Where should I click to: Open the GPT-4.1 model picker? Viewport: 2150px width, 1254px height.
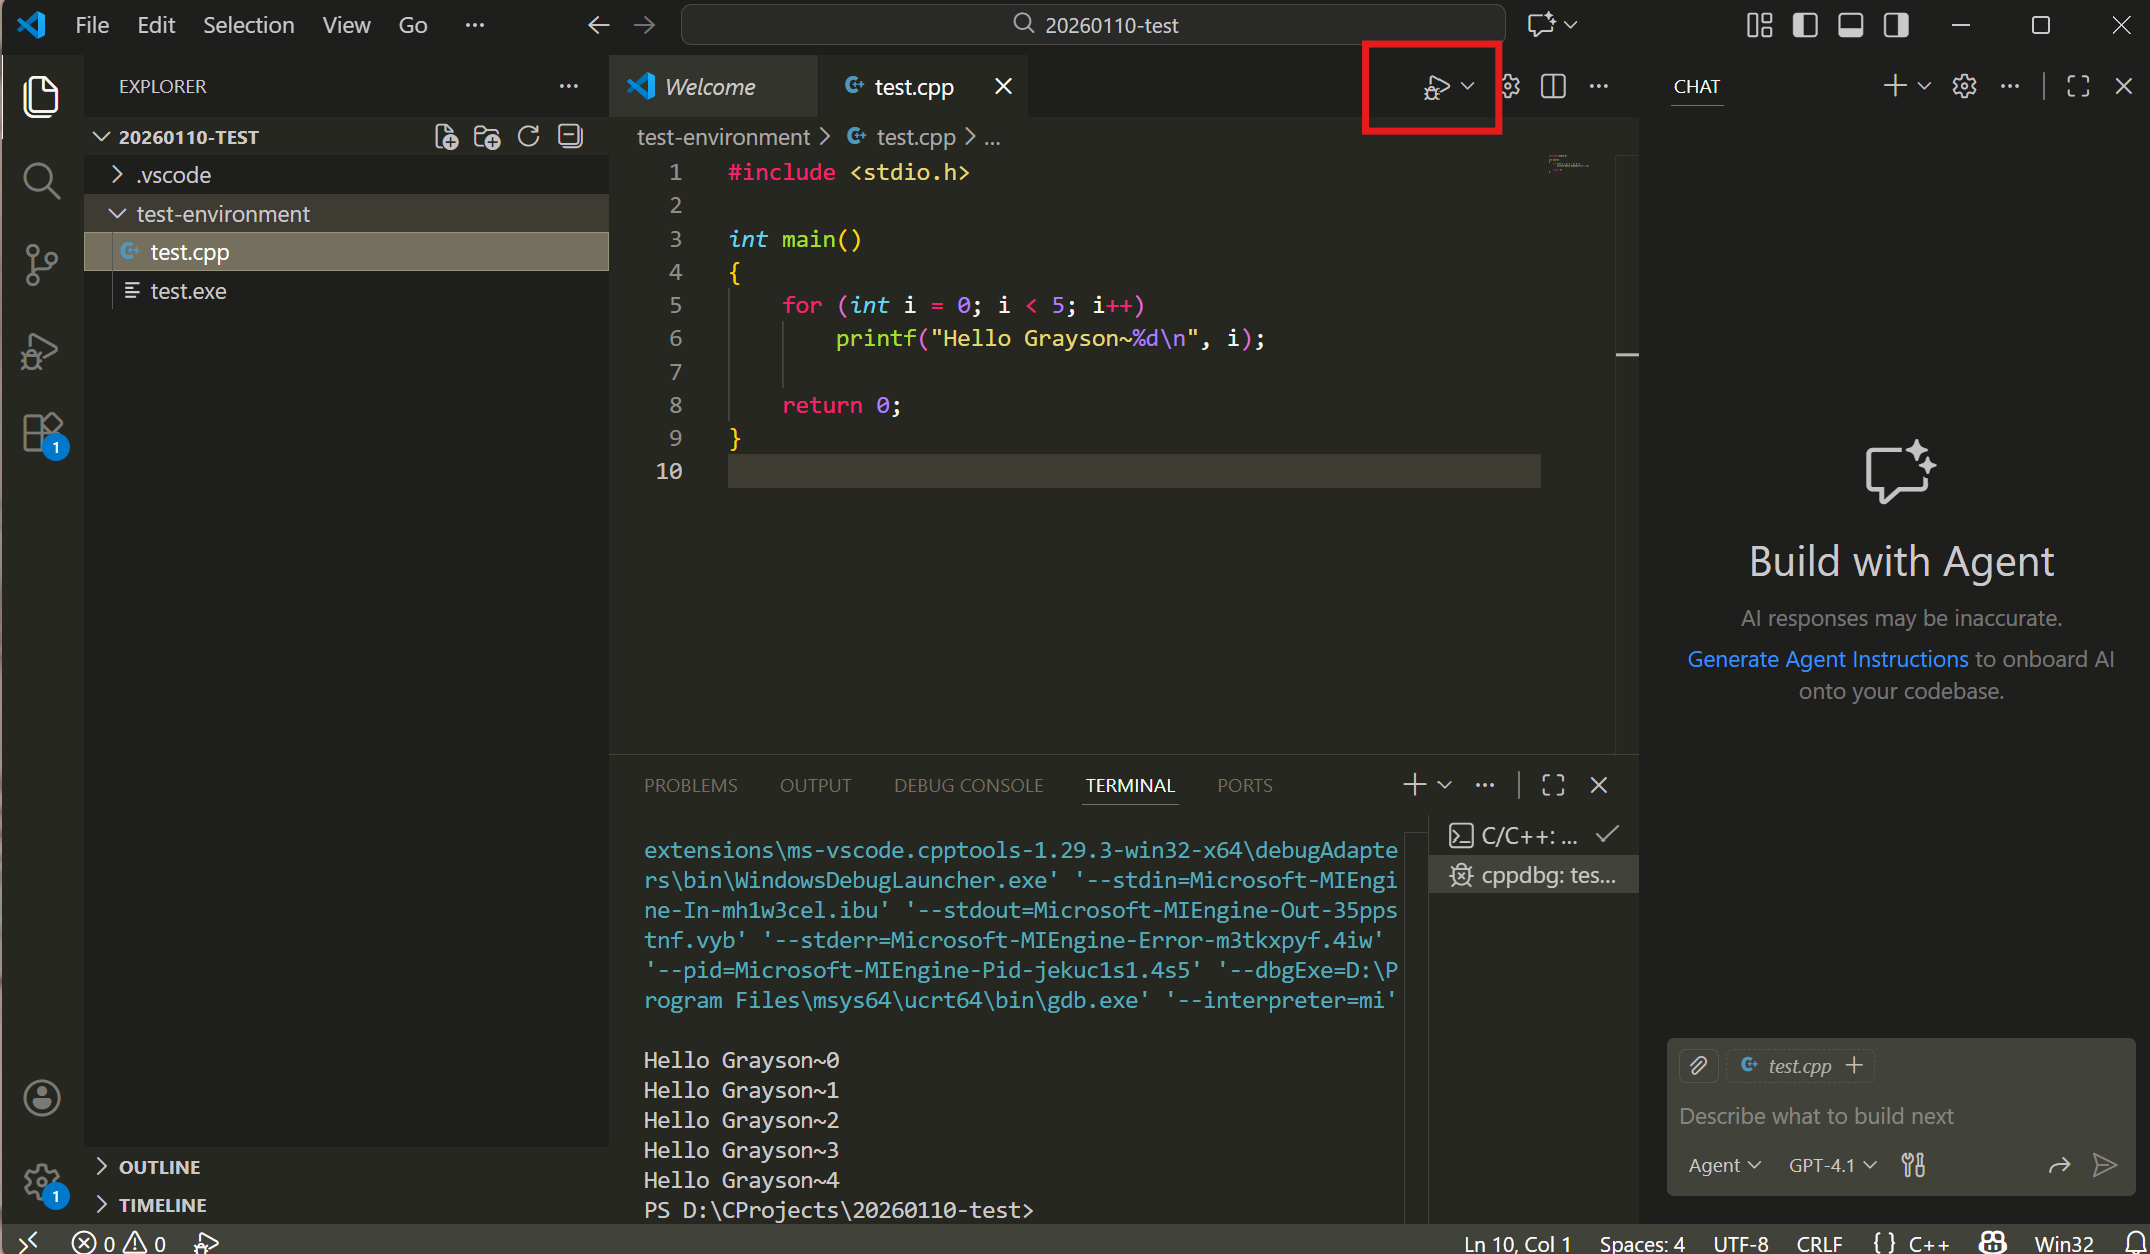[x=1832, y=1165]
